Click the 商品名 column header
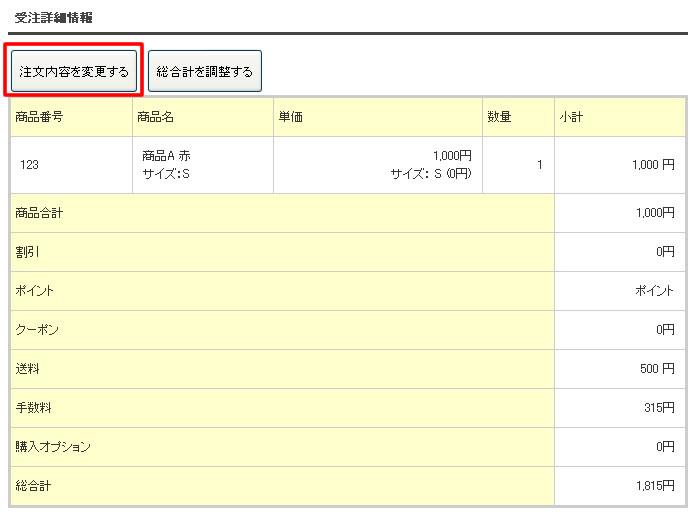Image resolution: width=695 pixels, height=521 pixels. pyautogui.click(x=156, y=117)
